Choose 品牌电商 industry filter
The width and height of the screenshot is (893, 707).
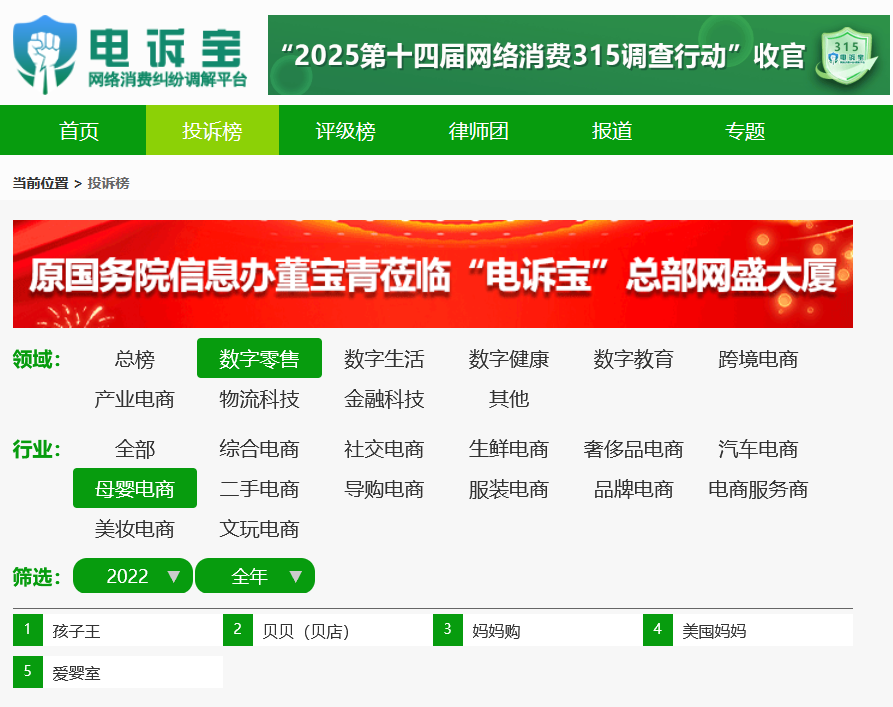coord(633,489)
